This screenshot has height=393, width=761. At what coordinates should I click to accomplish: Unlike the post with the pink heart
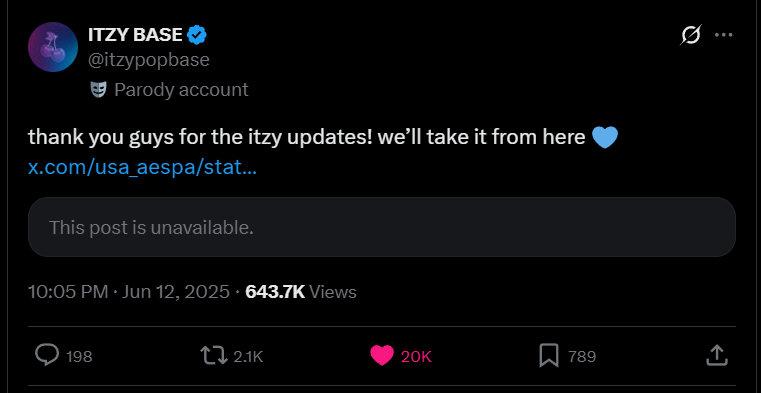pyautogui.click(x=382, y=356)
